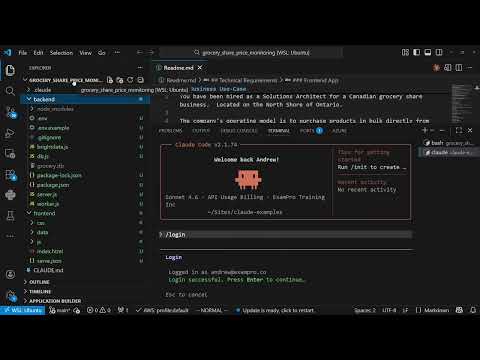
Task: Switch to the Azure panel tab
Action: click(339, 131)
